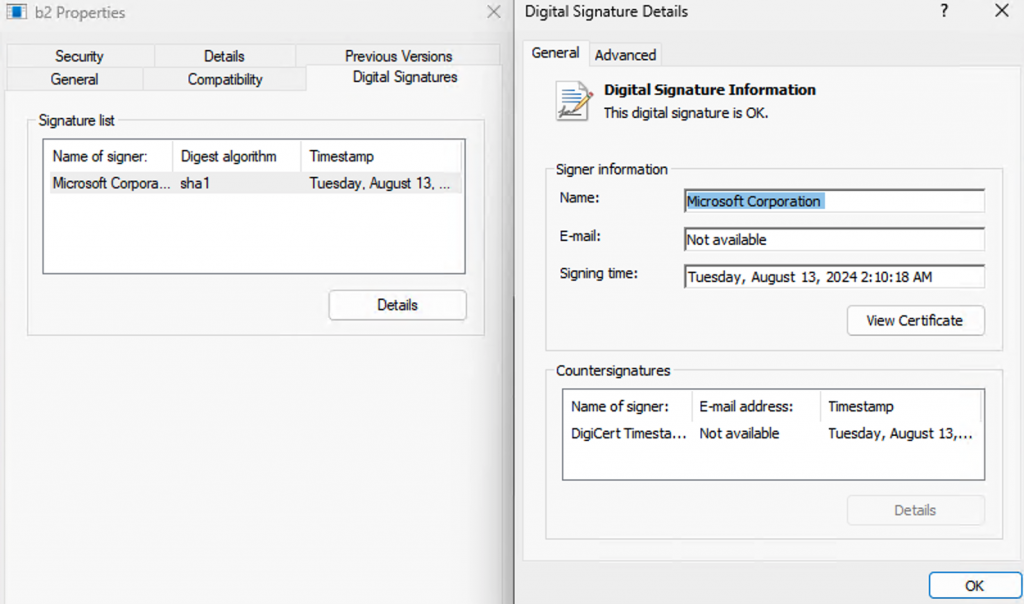This screenshot has width=1024, height=604.
Task: Click Details button under Signature list
Action: [x=397, y=305]
